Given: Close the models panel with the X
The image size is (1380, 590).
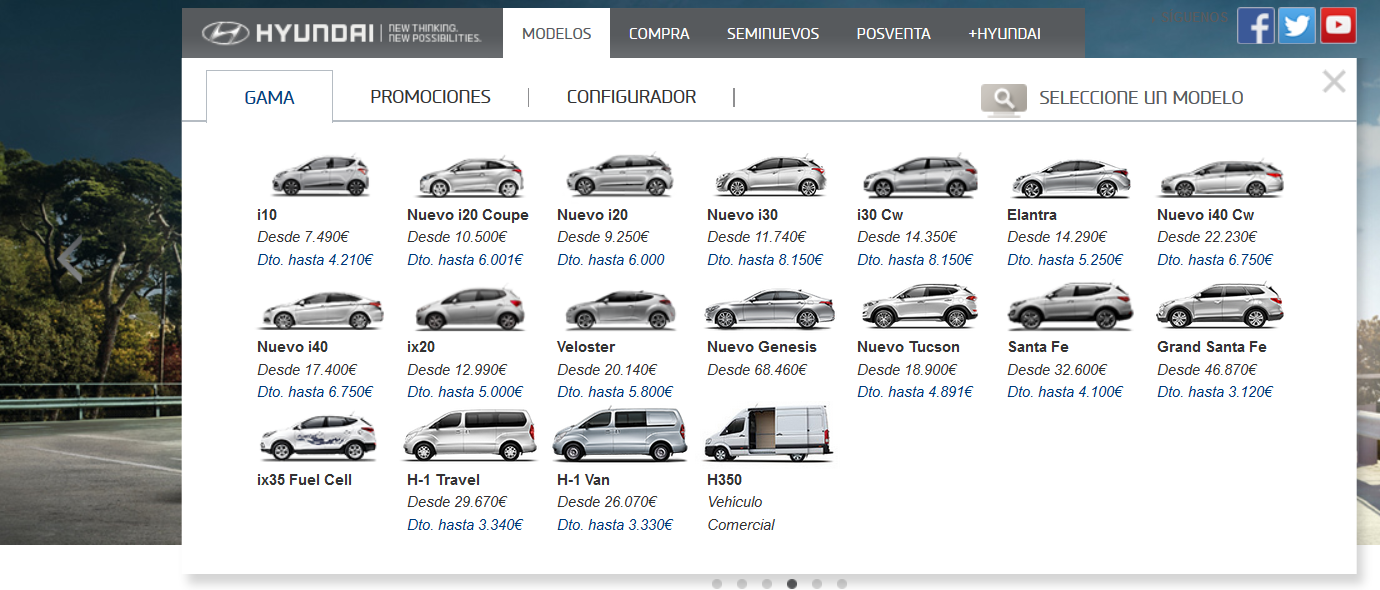Looking at the screenshot, I should pos(1334,81).
